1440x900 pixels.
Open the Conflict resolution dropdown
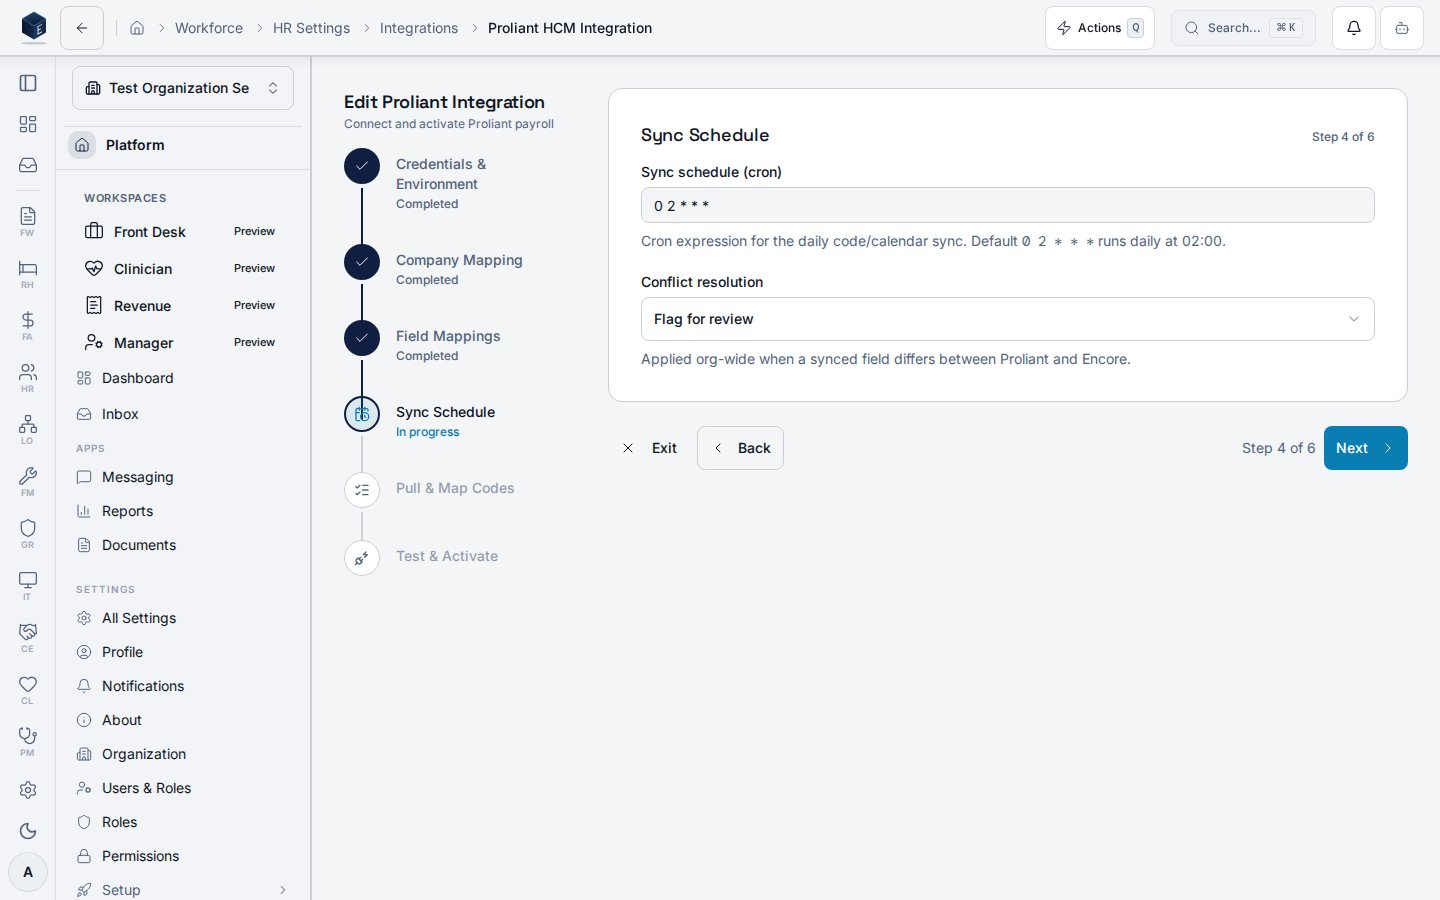point(1007,319)
